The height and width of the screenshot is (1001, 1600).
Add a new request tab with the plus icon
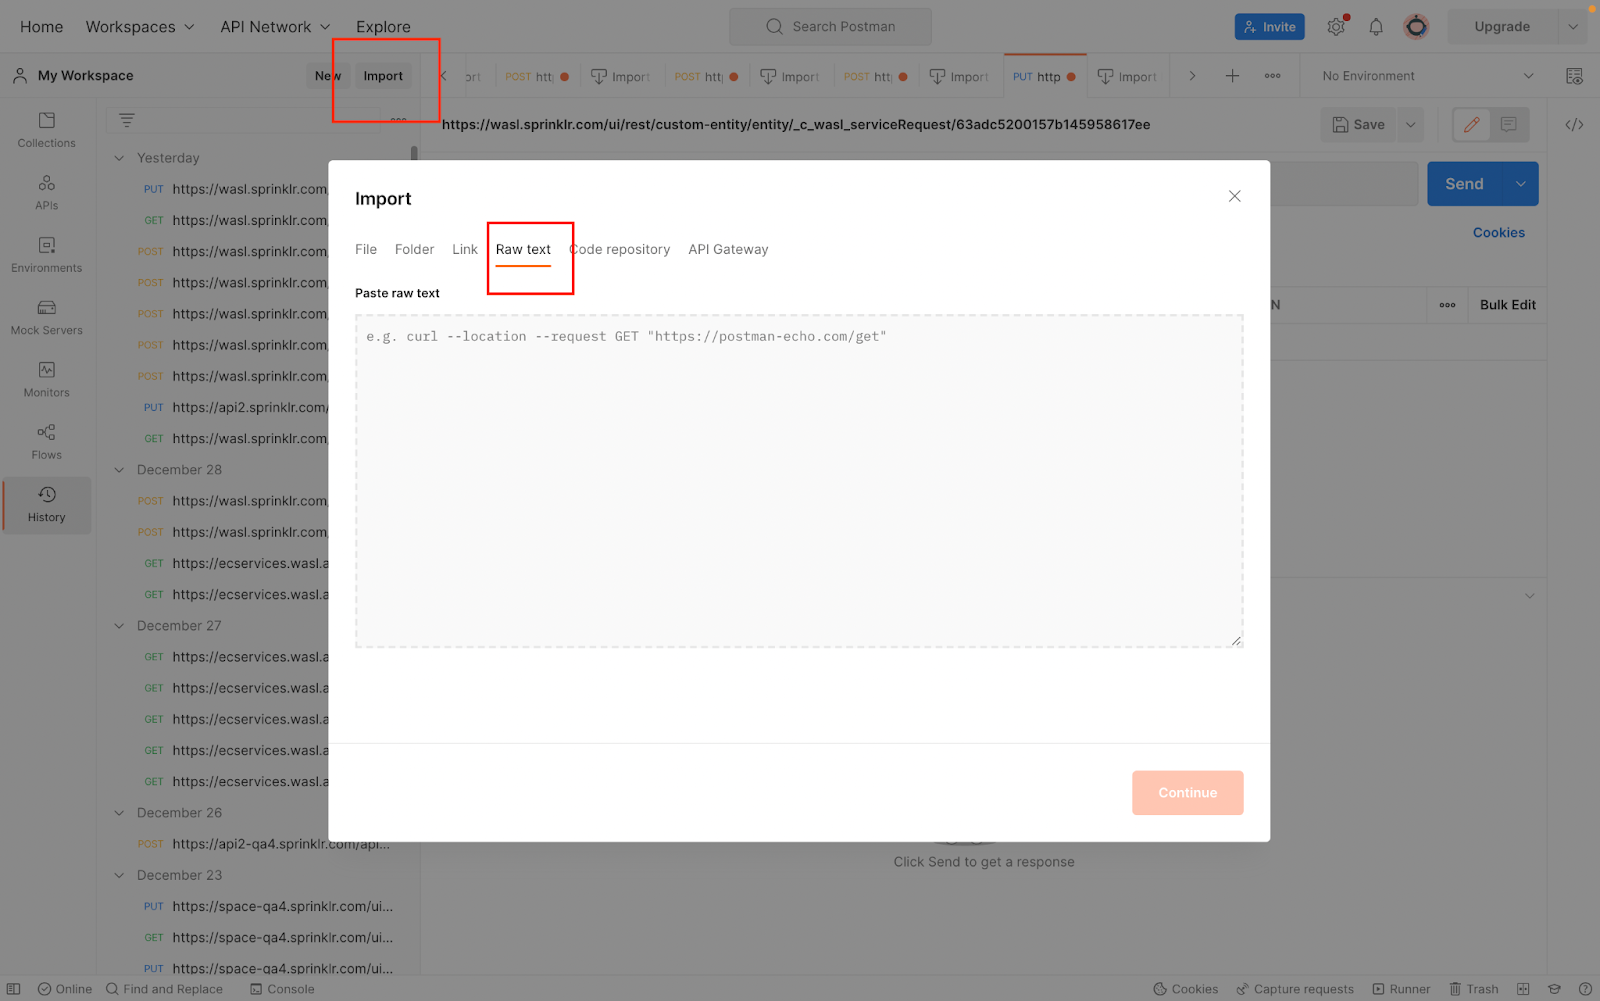click(x=1232, y=76)
